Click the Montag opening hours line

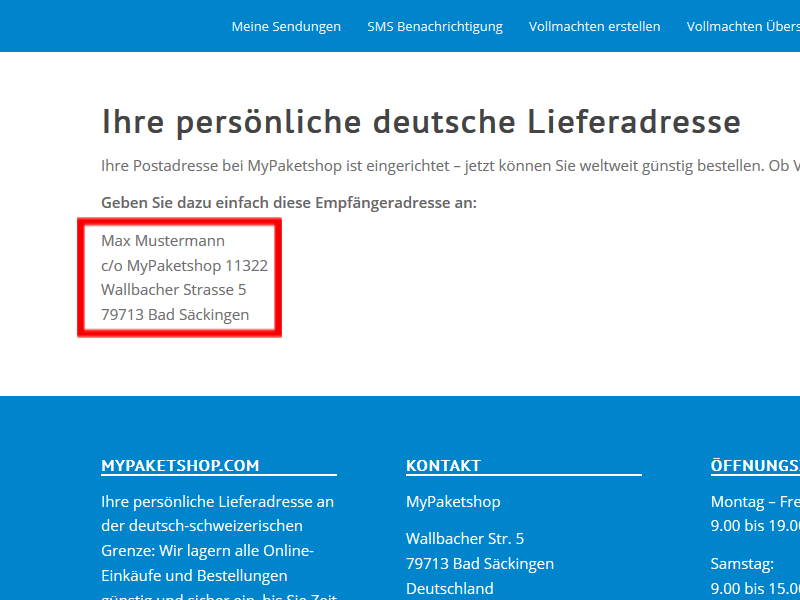point(755,502)
